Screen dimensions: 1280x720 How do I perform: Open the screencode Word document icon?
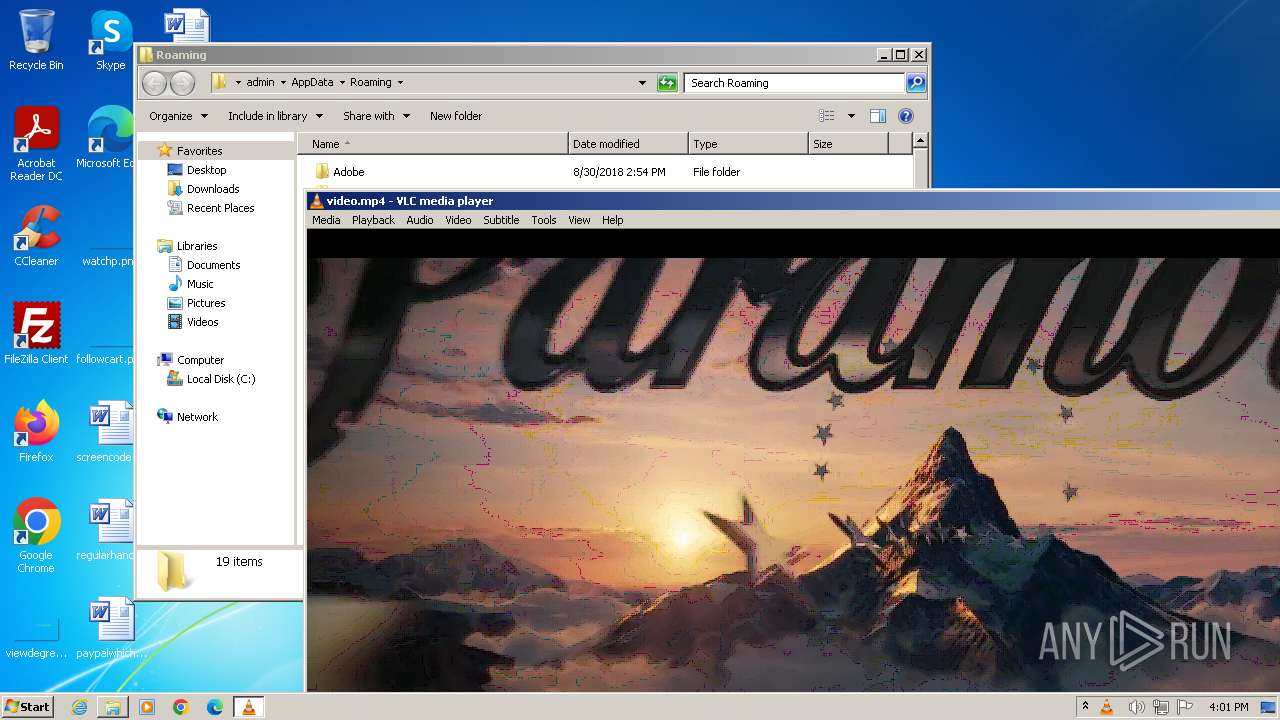pyautogui.click(x=105, y=432)
